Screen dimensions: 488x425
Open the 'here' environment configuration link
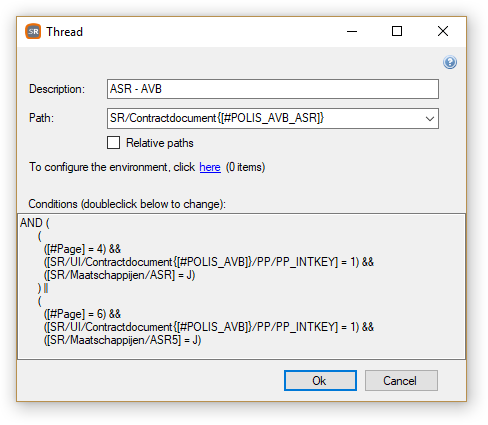tap(210, 167)
